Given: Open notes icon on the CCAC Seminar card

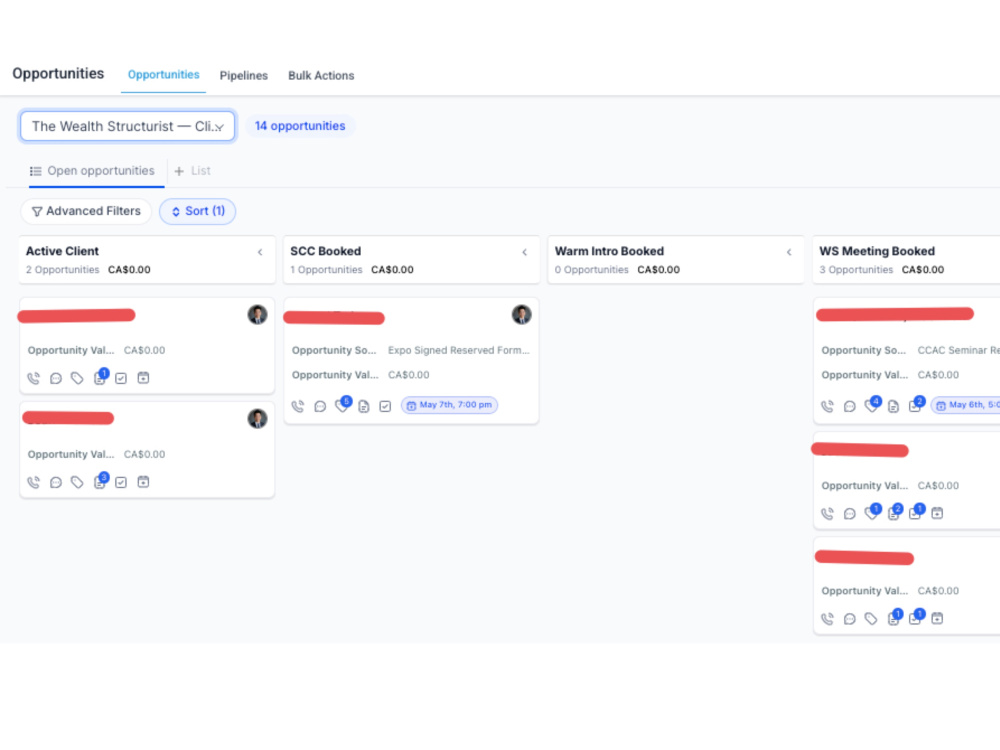Looking at the screenshot, I should (x=893, y=406).
